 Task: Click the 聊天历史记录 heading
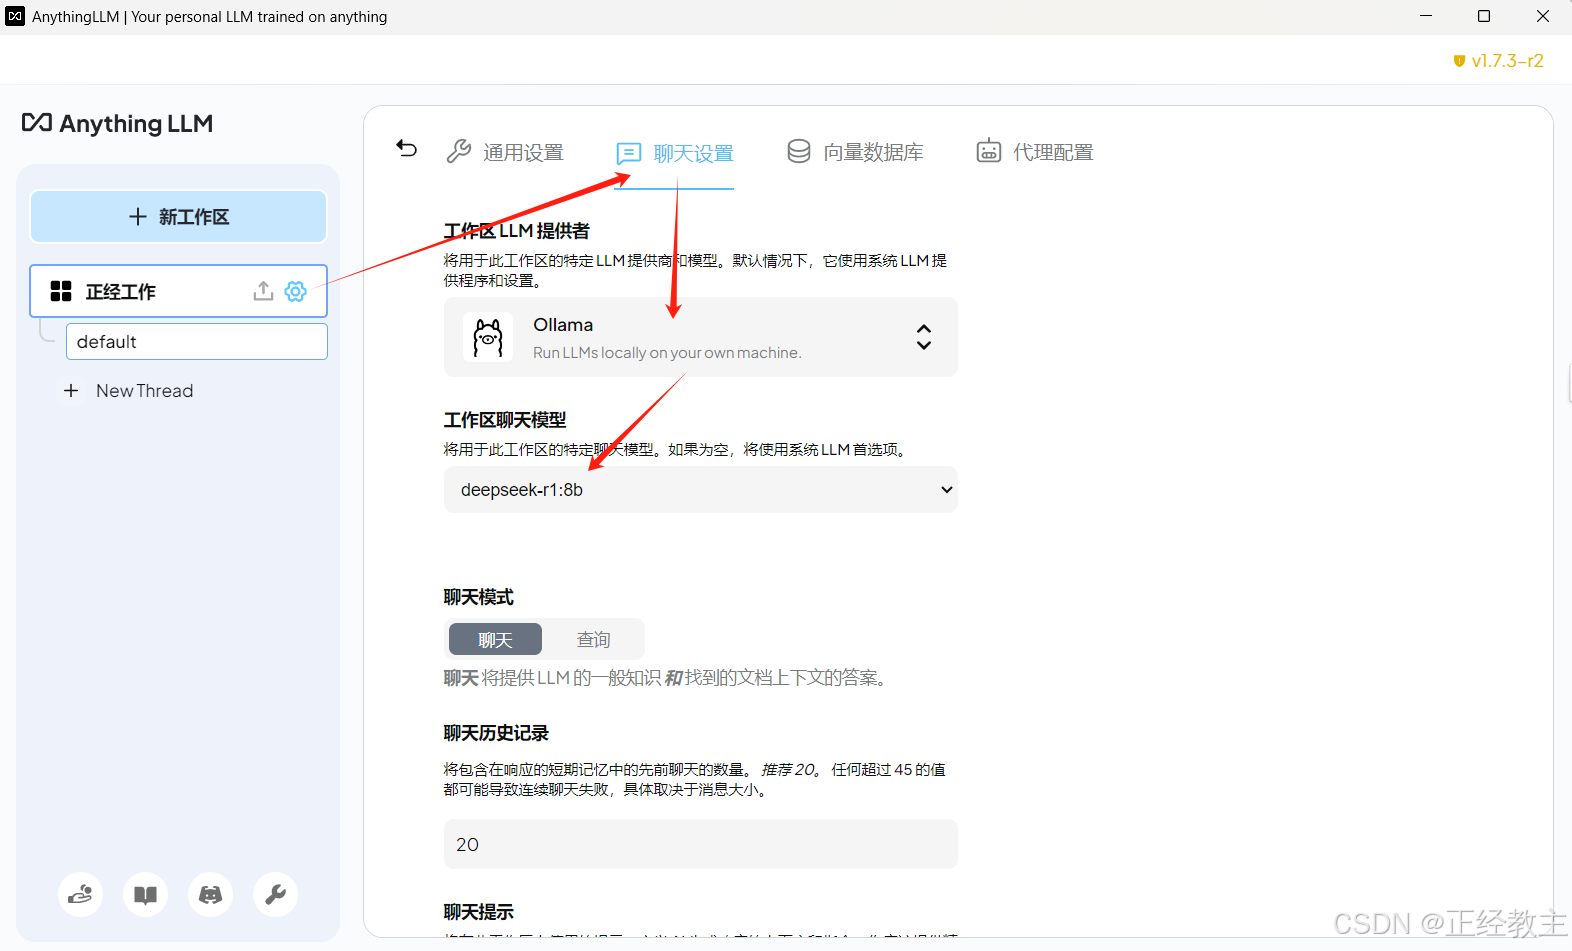[496, 733]
